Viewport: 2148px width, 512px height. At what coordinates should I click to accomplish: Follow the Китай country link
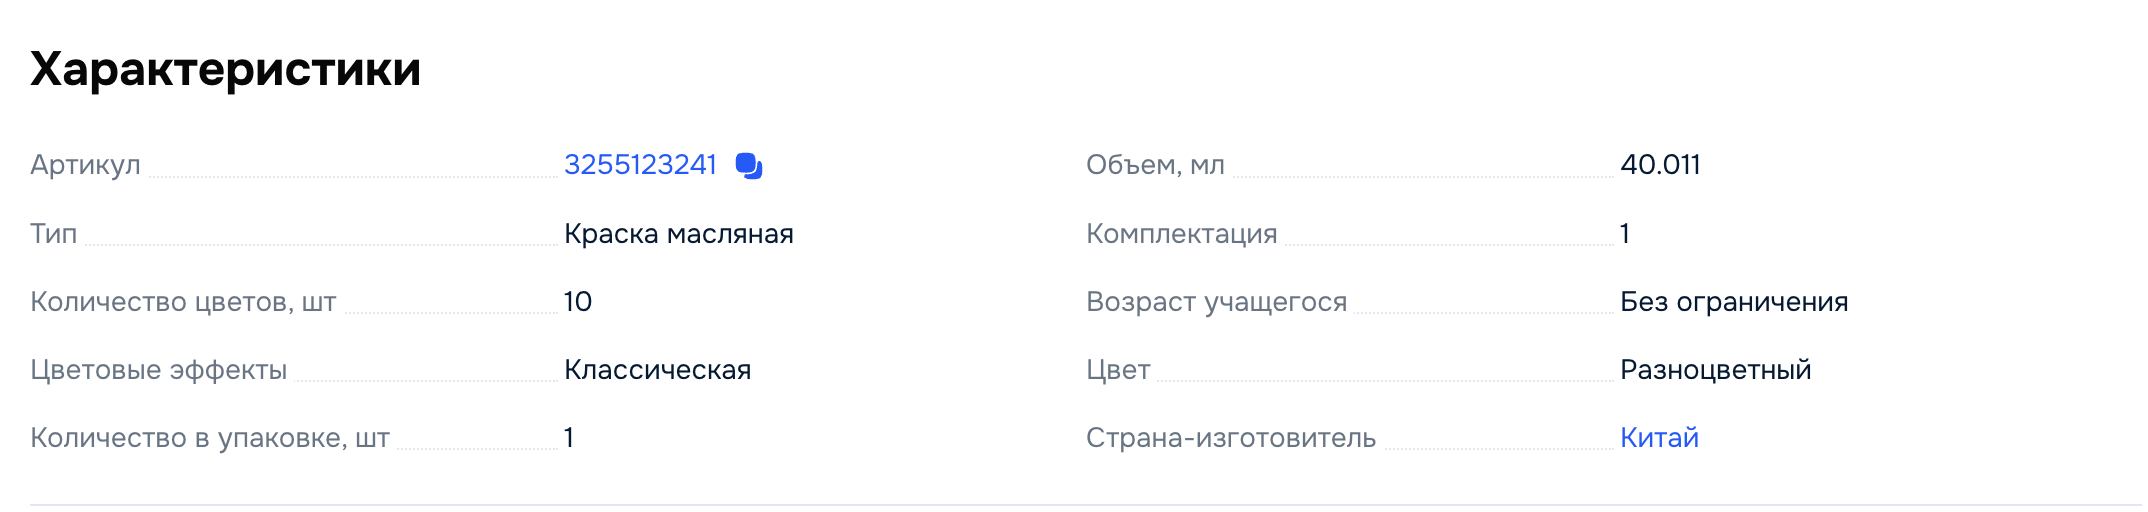tap(1659, 438)
